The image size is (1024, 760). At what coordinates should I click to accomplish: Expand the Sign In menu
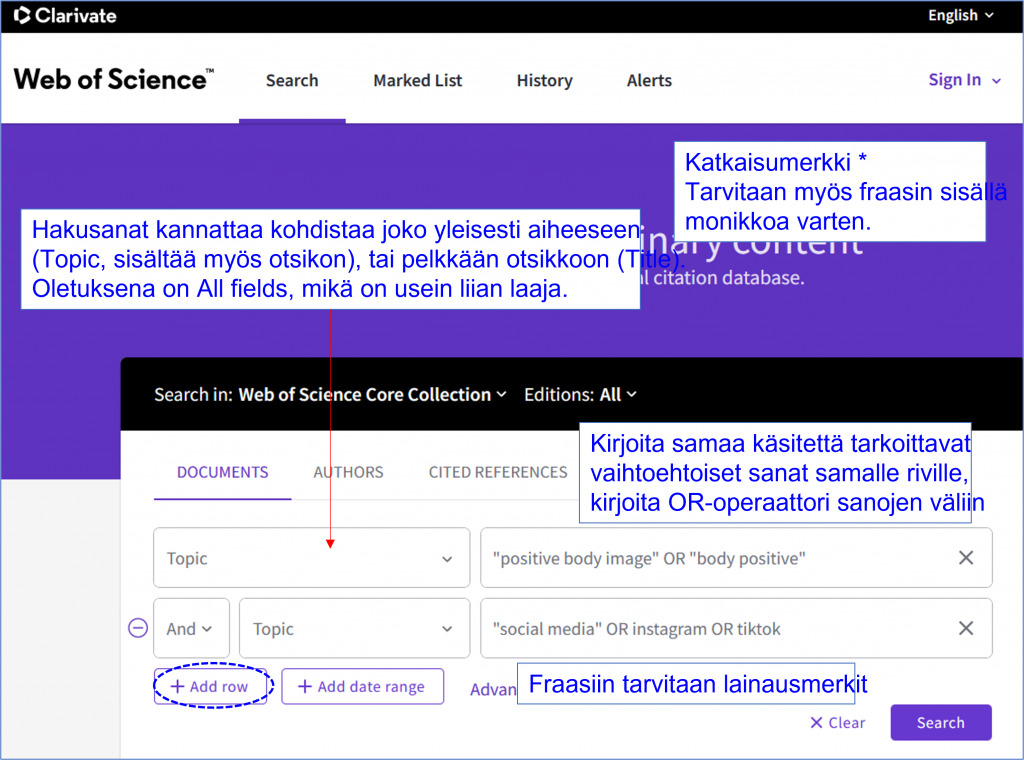pyautogui.click(x=965, y=80)
